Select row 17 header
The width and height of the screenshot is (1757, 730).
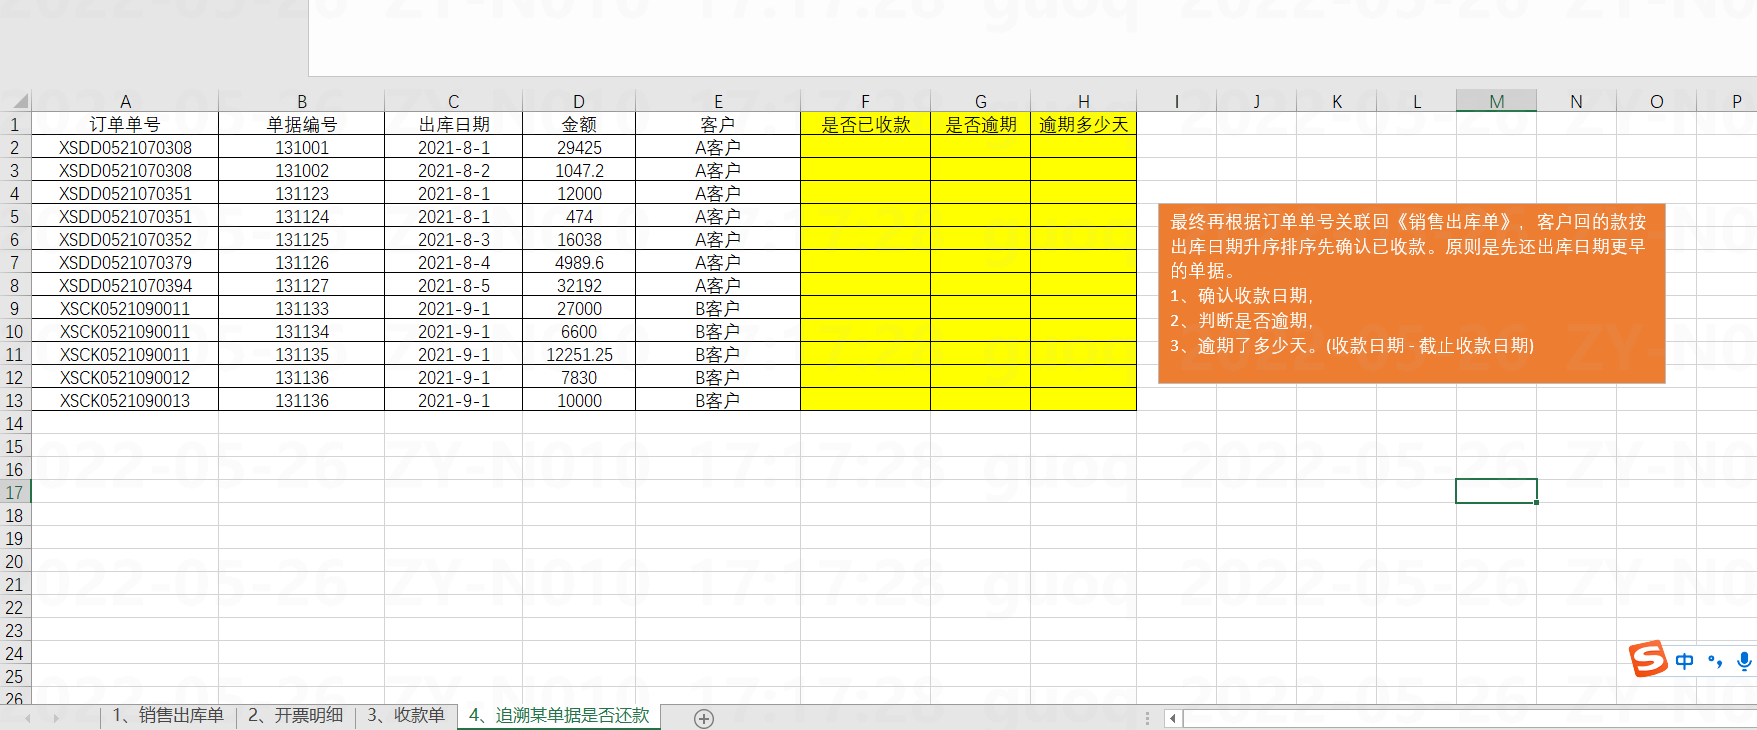click(x=15, y=492)
